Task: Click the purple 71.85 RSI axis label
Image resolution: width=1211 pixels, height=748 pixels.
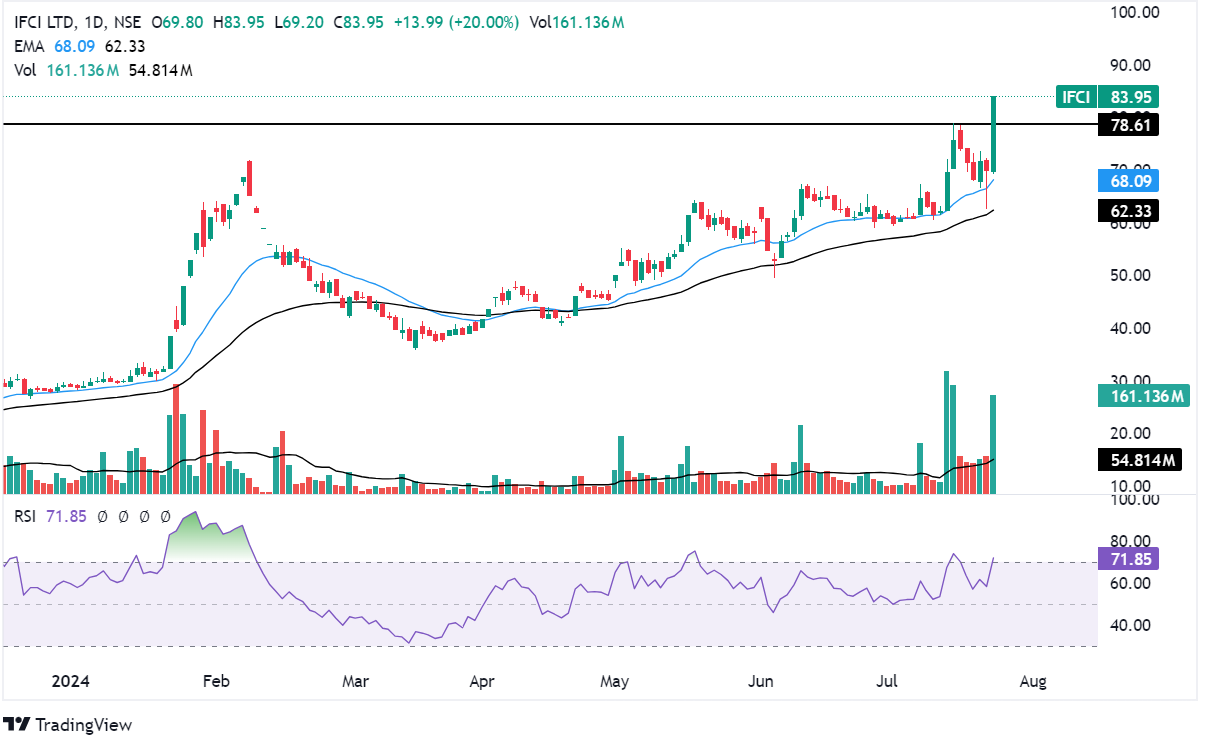Action: tap(1127, 559)
